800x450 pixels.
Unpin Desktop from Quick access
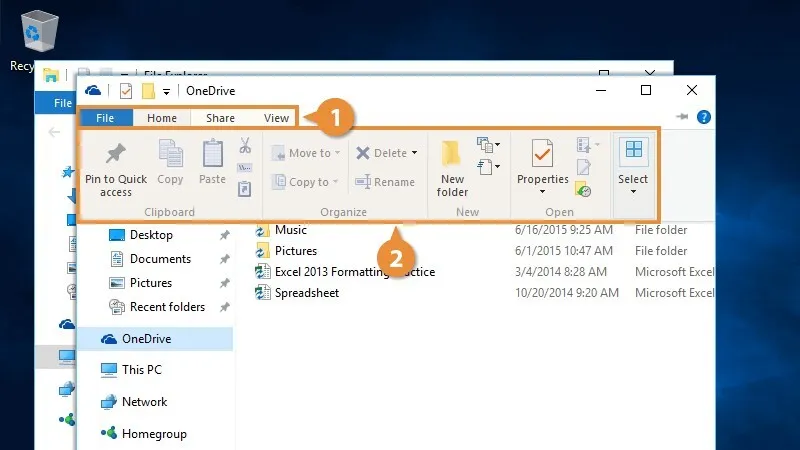[224, 235]
